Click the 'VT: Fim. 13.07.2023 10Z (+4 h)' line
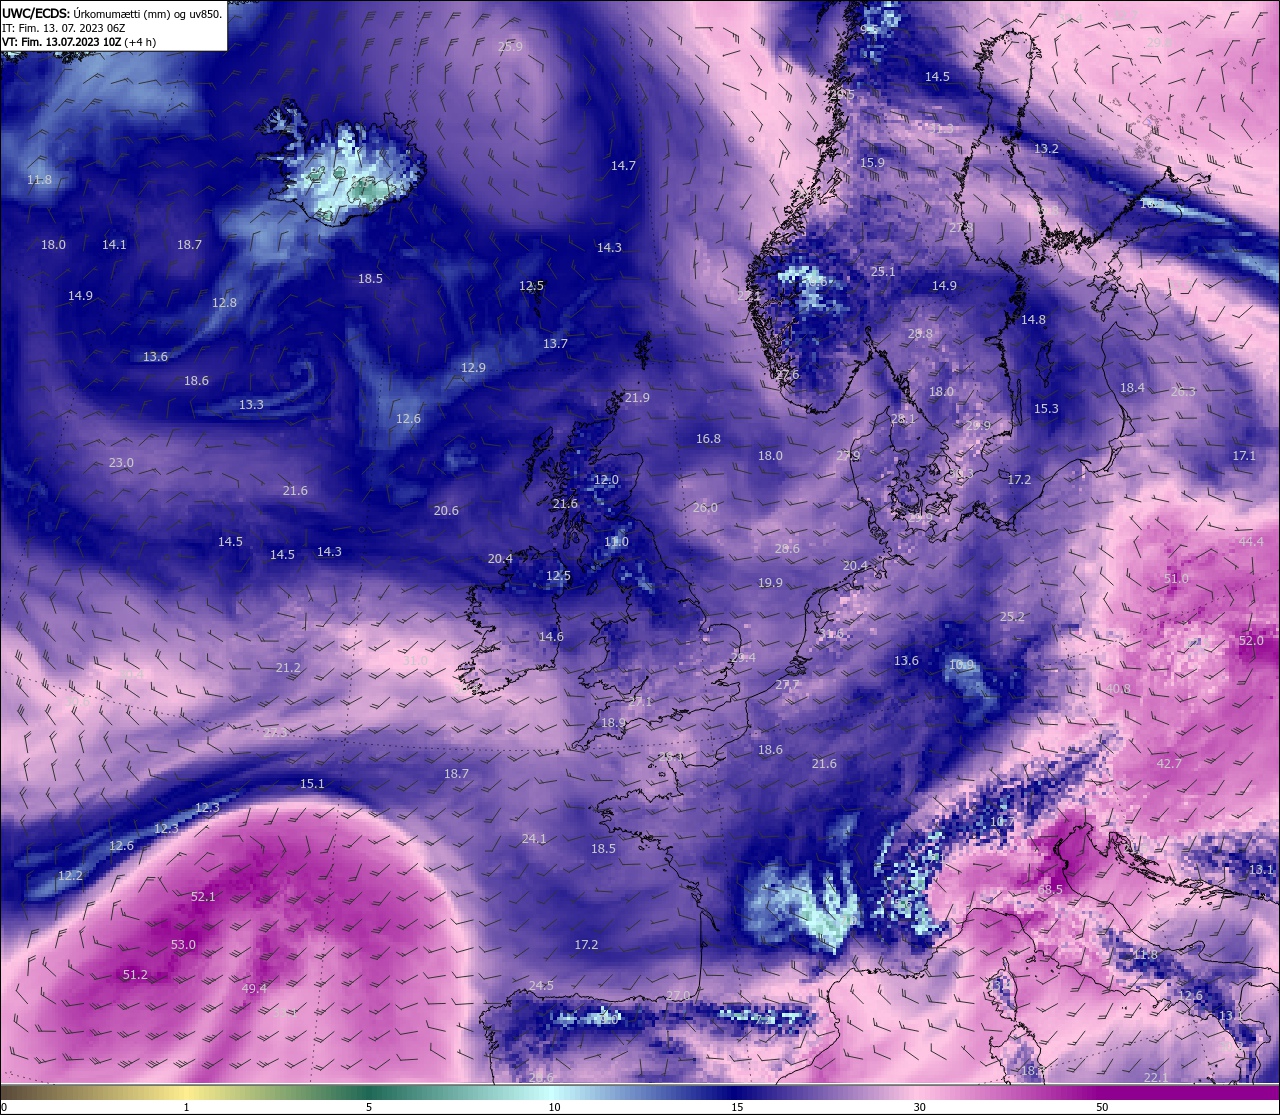This screenshot has height=1115, width=1280. (78, 42)
